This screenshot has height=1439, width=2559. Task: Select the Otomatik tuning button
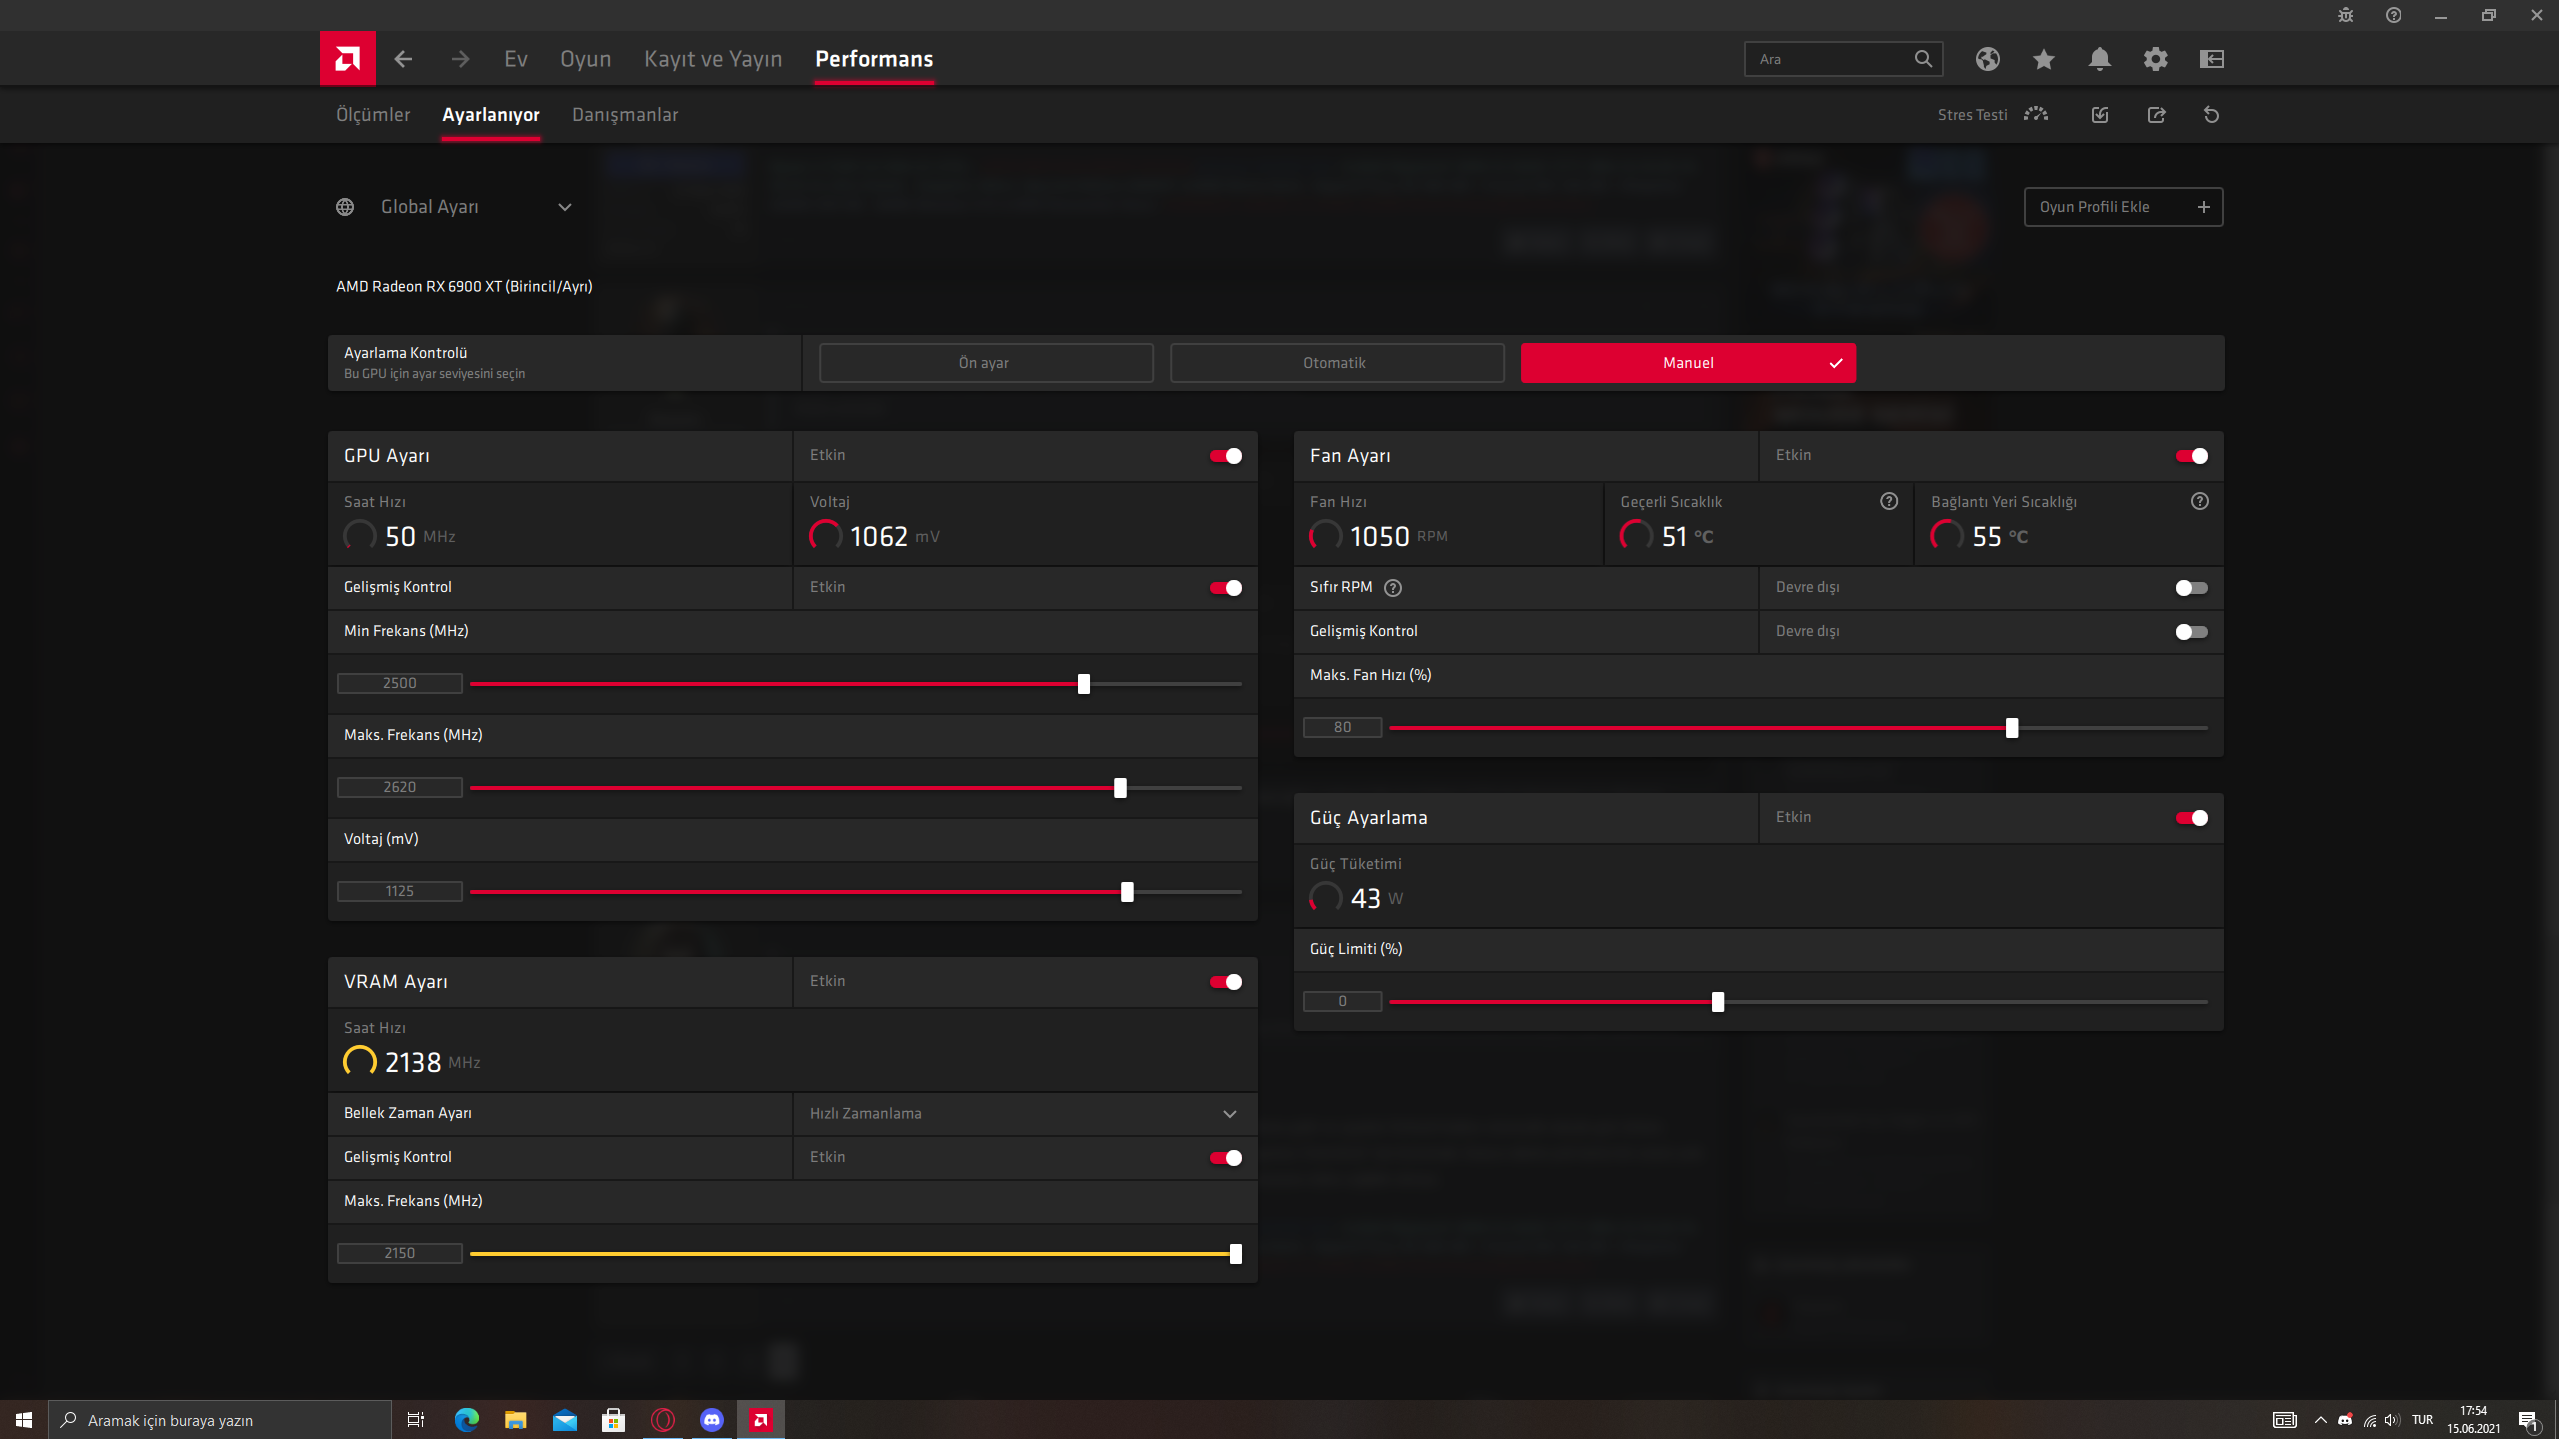tap(1336, 363)
